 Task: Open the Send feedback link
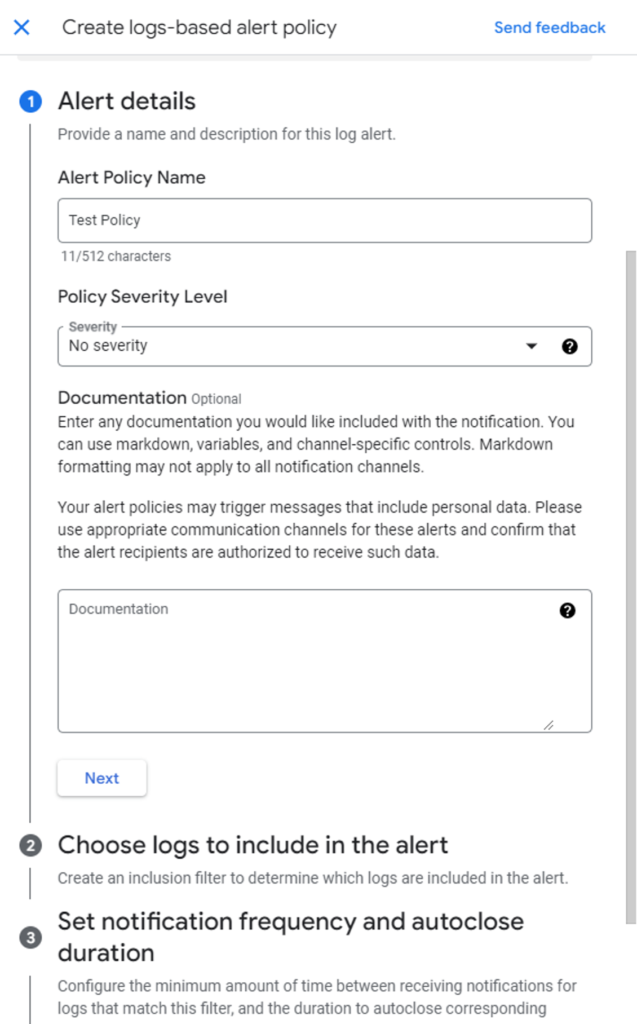(x=549, y=28)
